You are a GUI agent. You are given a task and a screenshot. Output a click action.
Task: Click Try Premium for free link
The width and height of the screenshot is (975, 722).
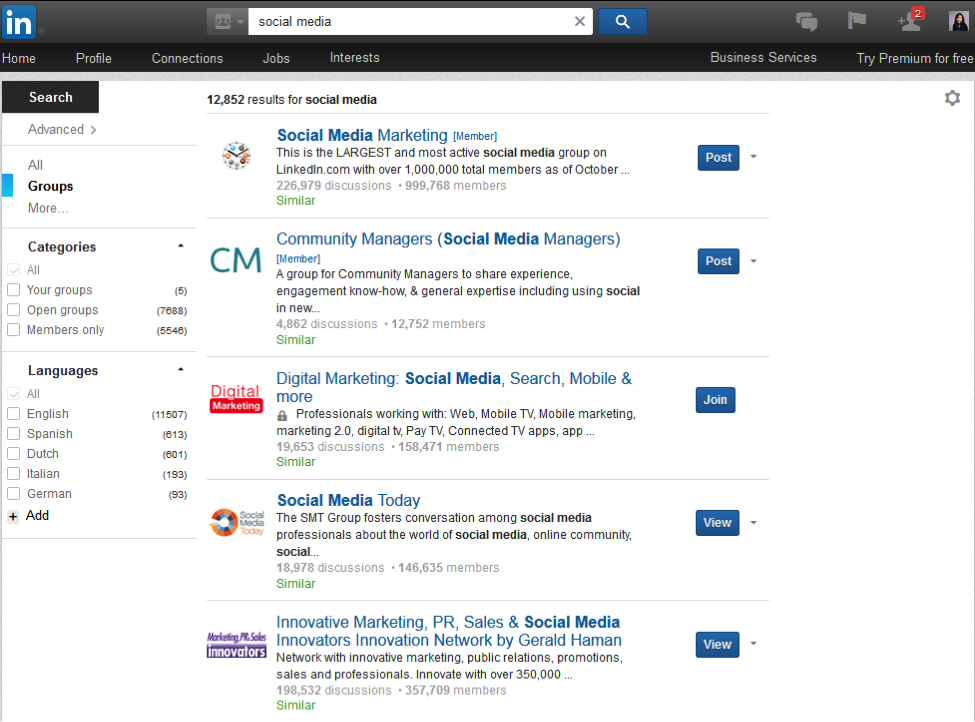click(x=915, y=58)
